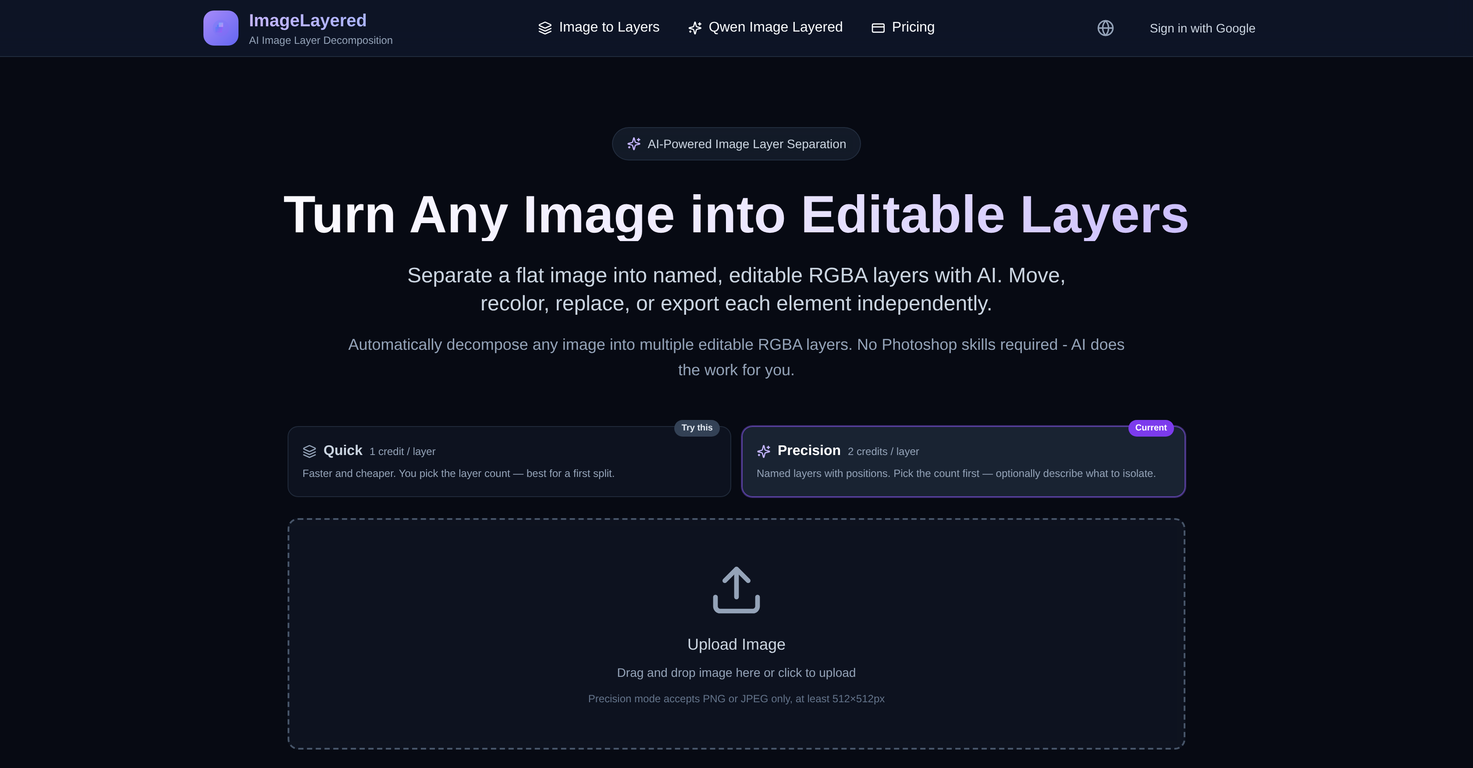Click the sparkle icon in the AI-Powered badge
Screen dimensions: 1473x768
pyautogui.click(x=634, y=144)
